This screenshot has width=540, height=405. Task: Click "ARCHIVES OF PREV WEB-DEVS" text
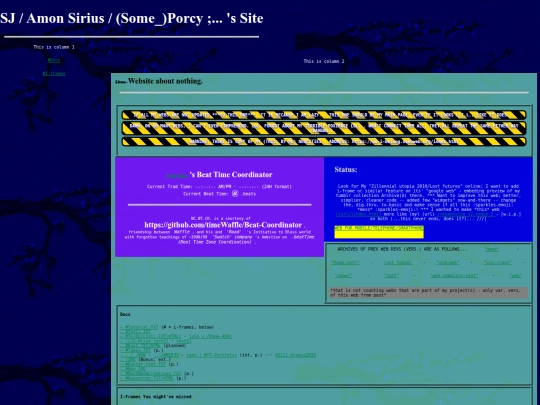pos(402,249)
